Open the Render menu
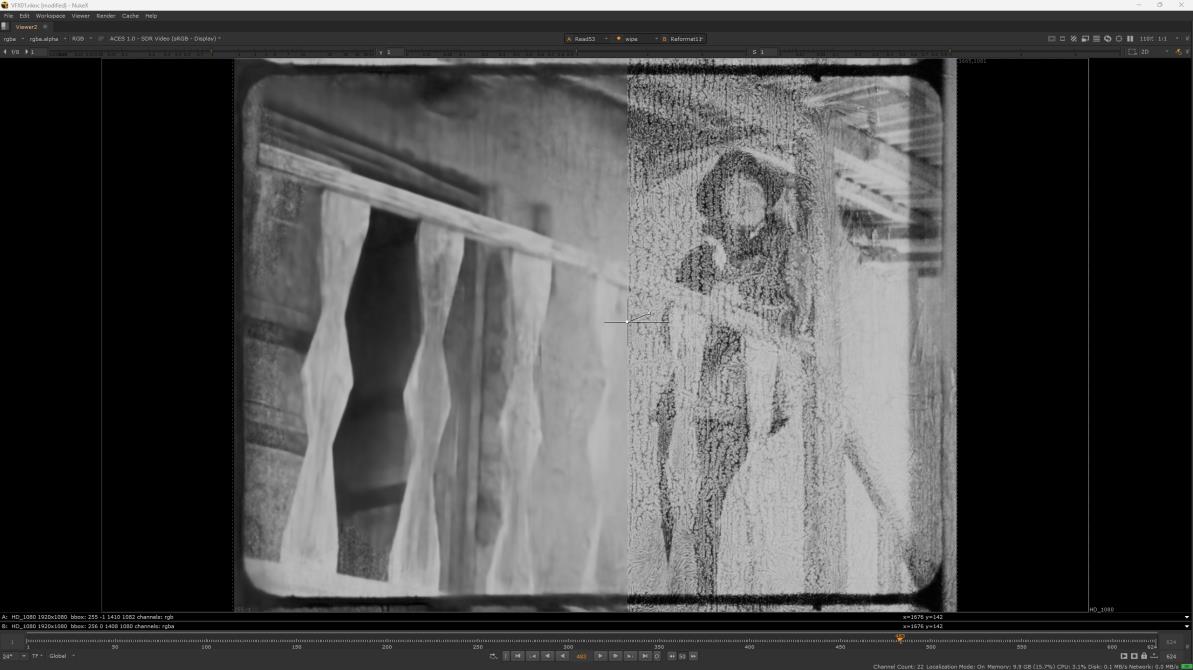 [x=105, y=16]
